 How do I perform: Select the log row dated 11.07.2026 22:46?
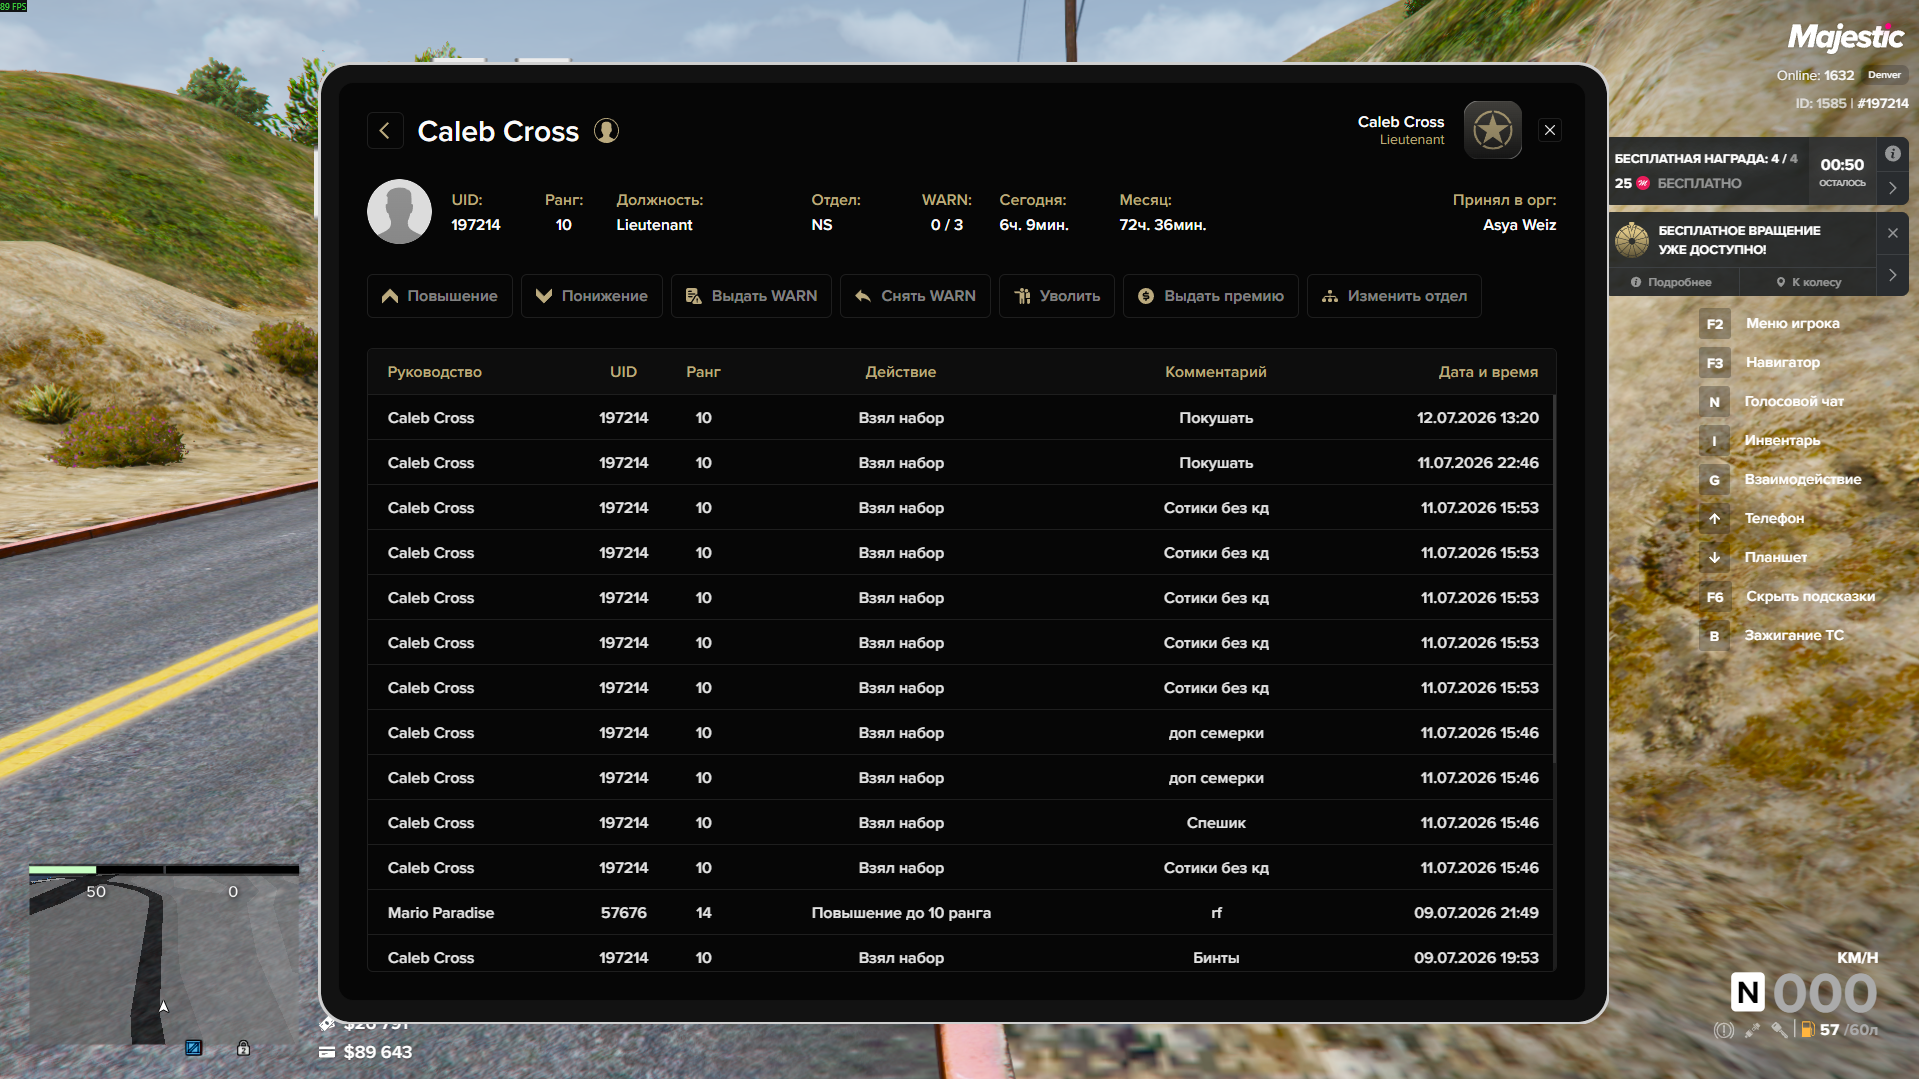[x=961, y=463]
